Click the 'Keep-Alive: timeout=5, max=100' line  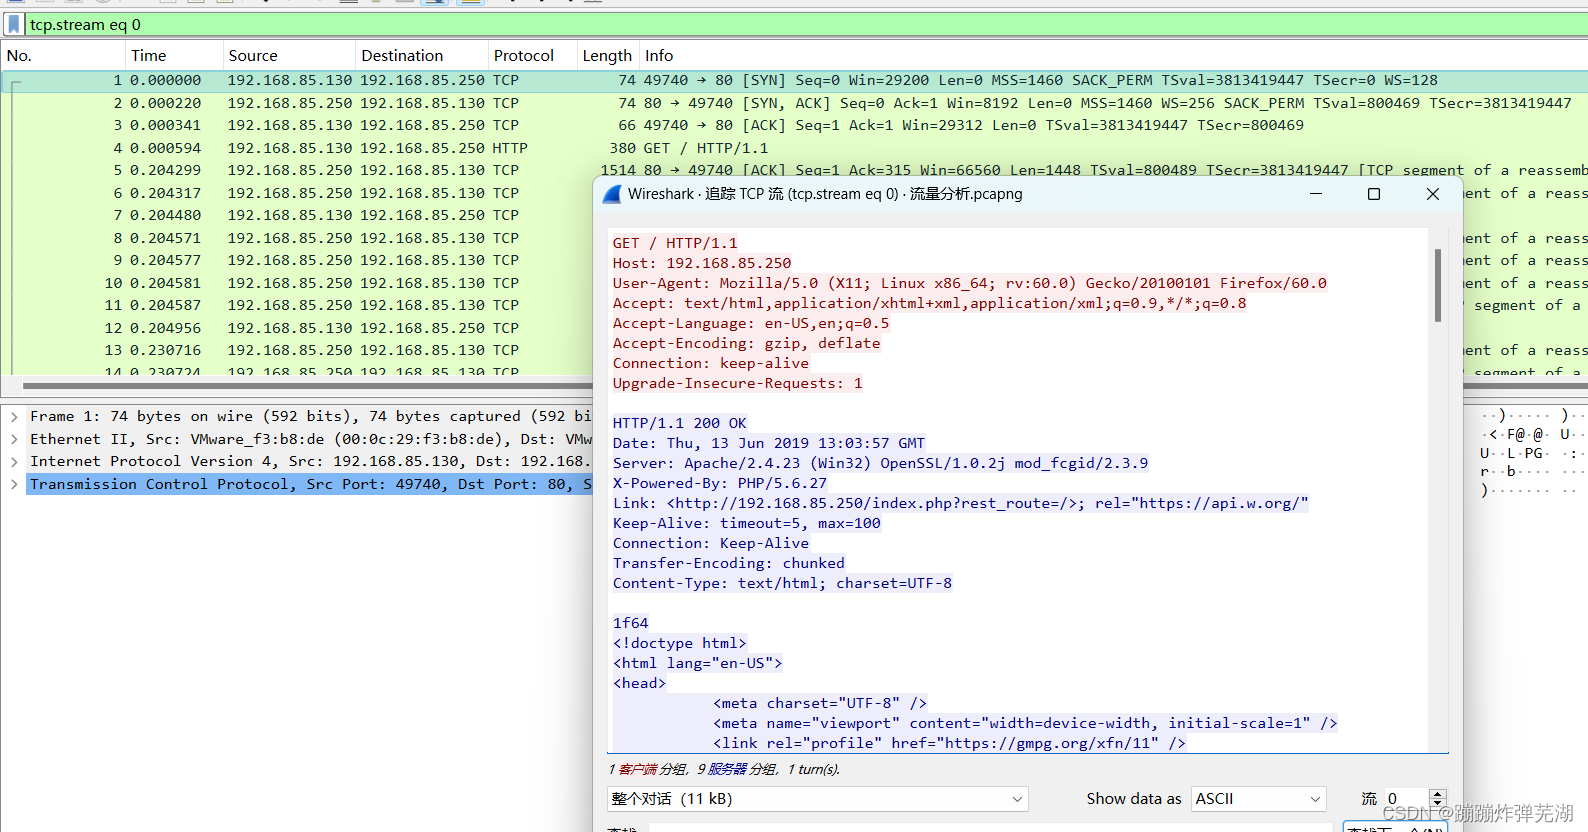tap(747, 523)
